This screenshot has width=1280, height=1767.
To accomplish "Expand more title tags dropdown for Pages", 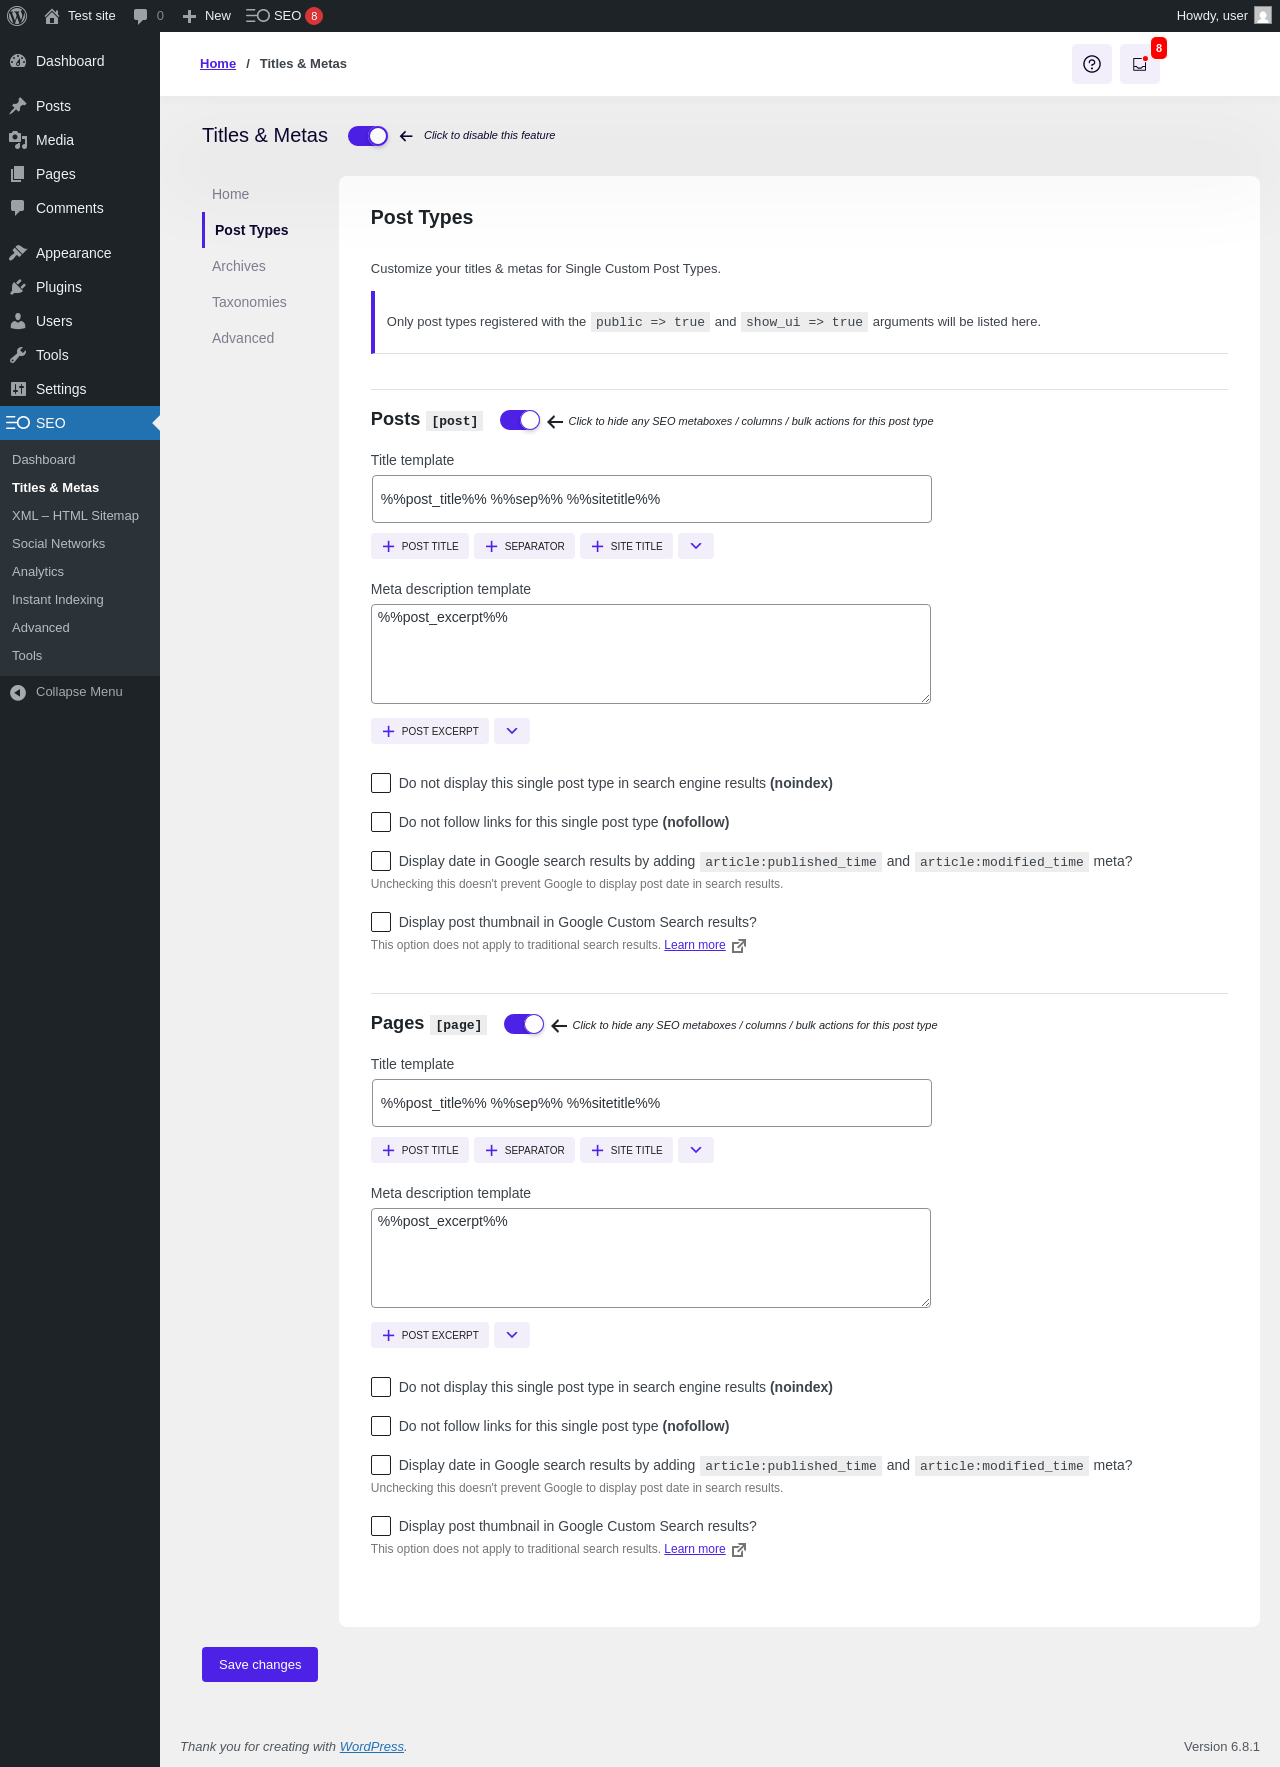I will click(x=696, y=1150).
